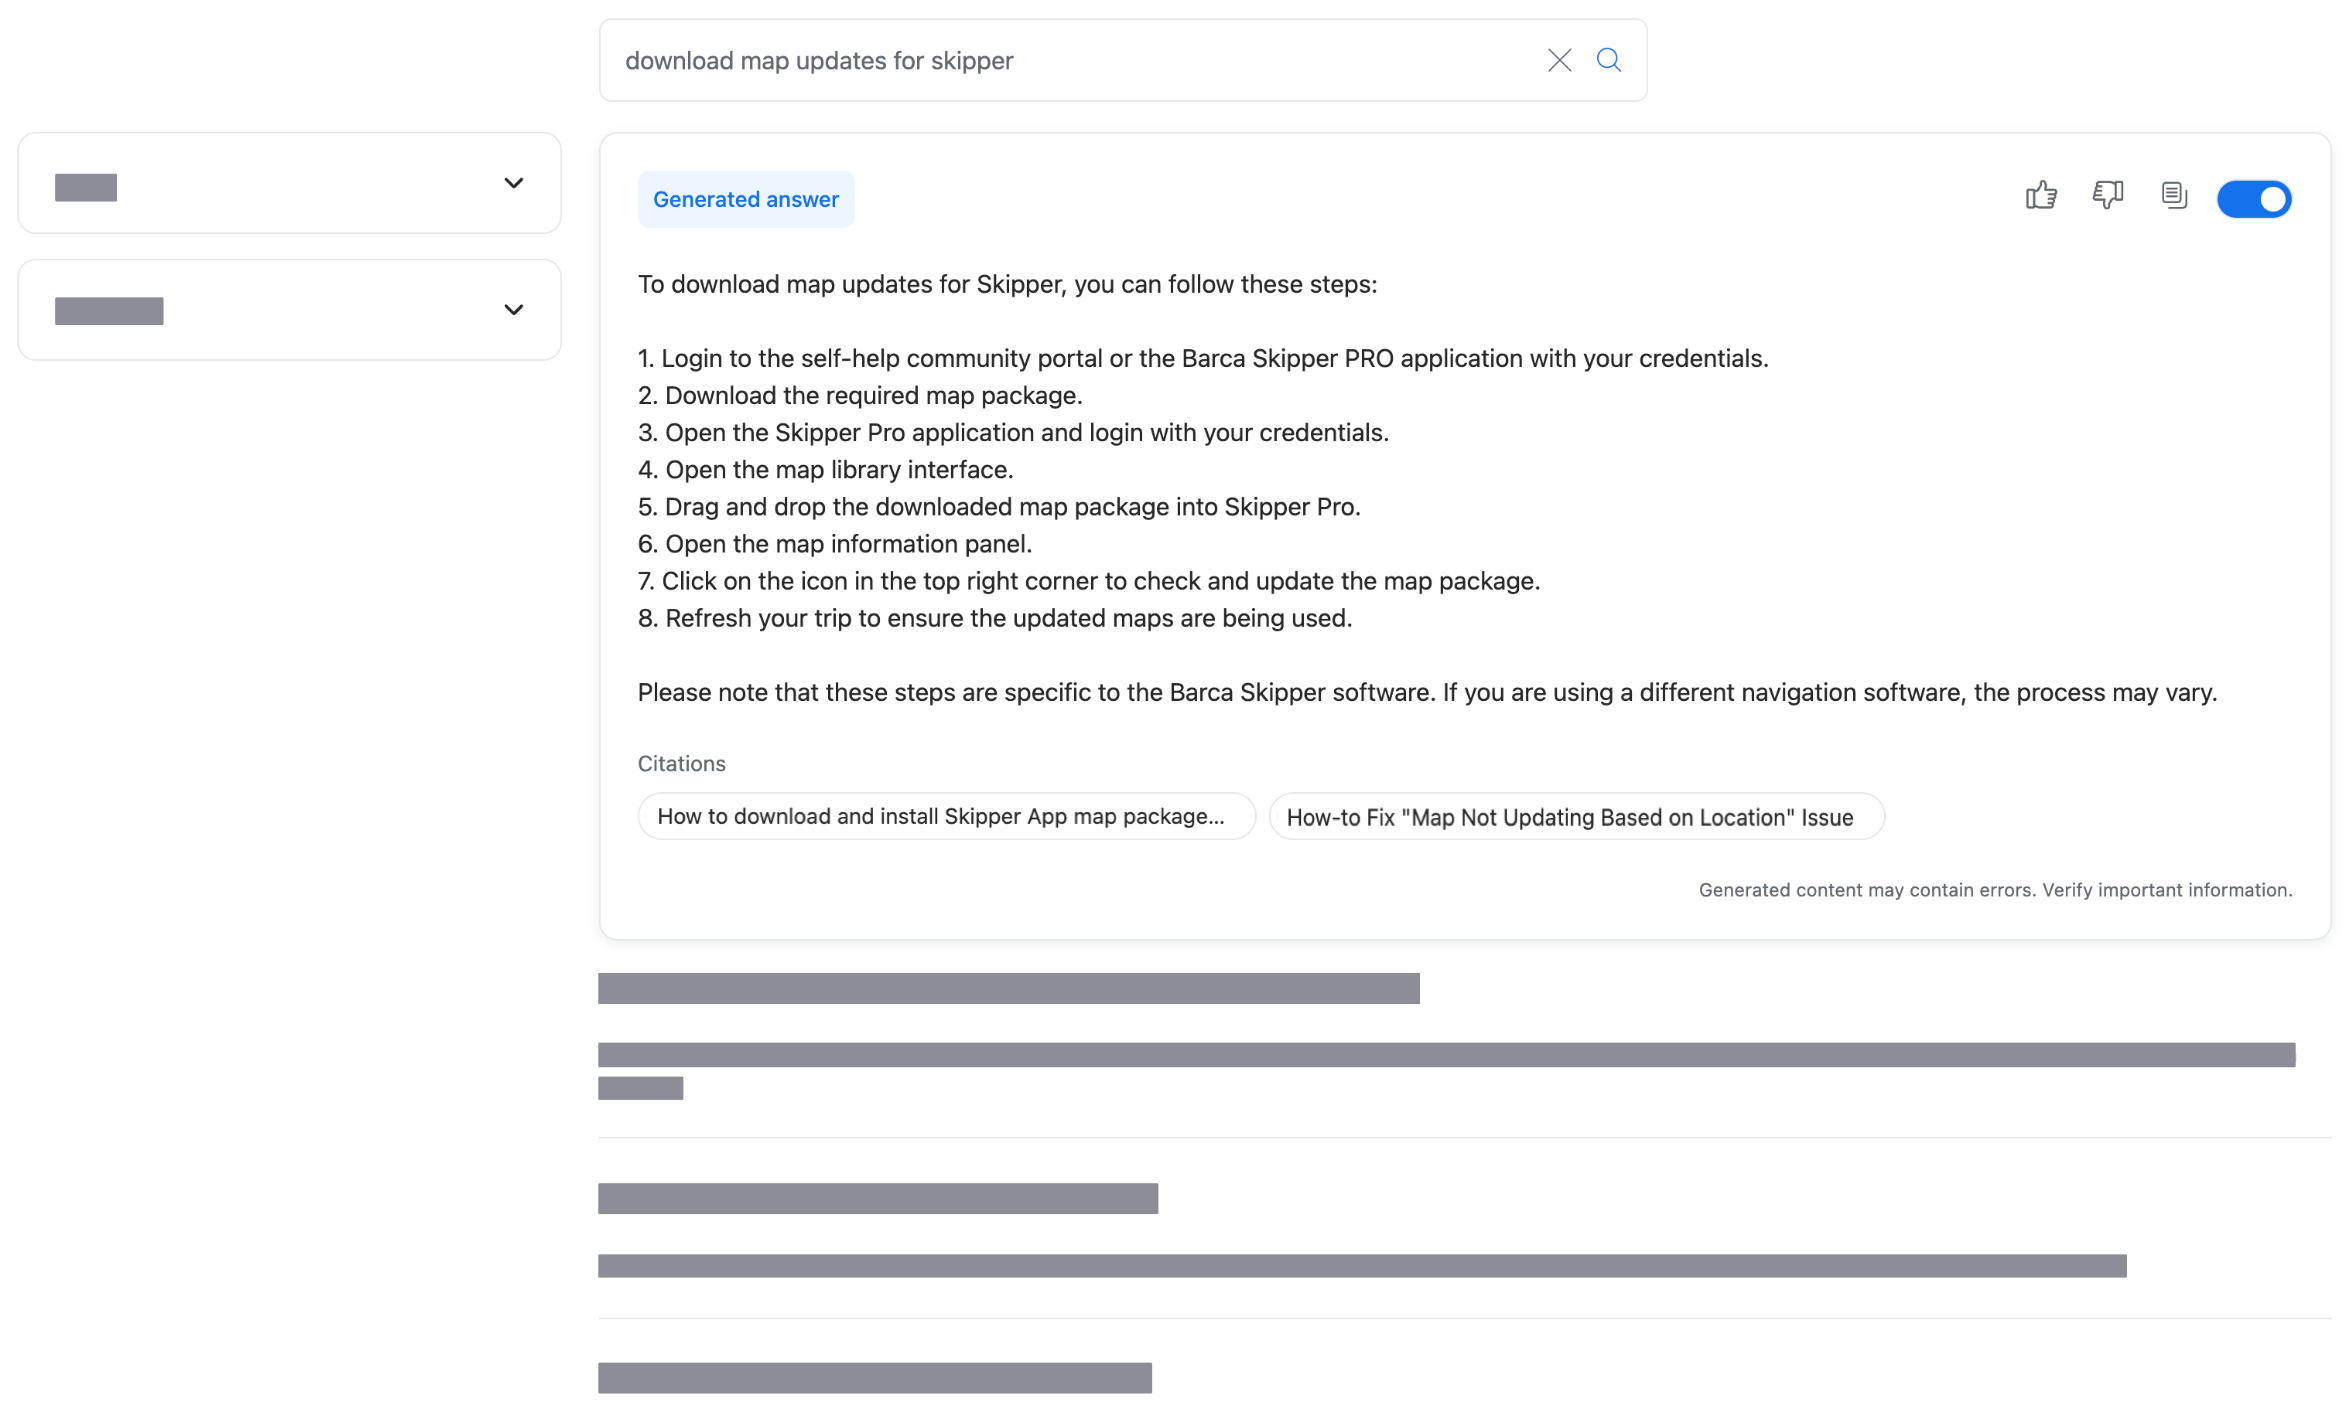
Task: Click step '6. Open the map information panel.'
Action: (835, 544)
